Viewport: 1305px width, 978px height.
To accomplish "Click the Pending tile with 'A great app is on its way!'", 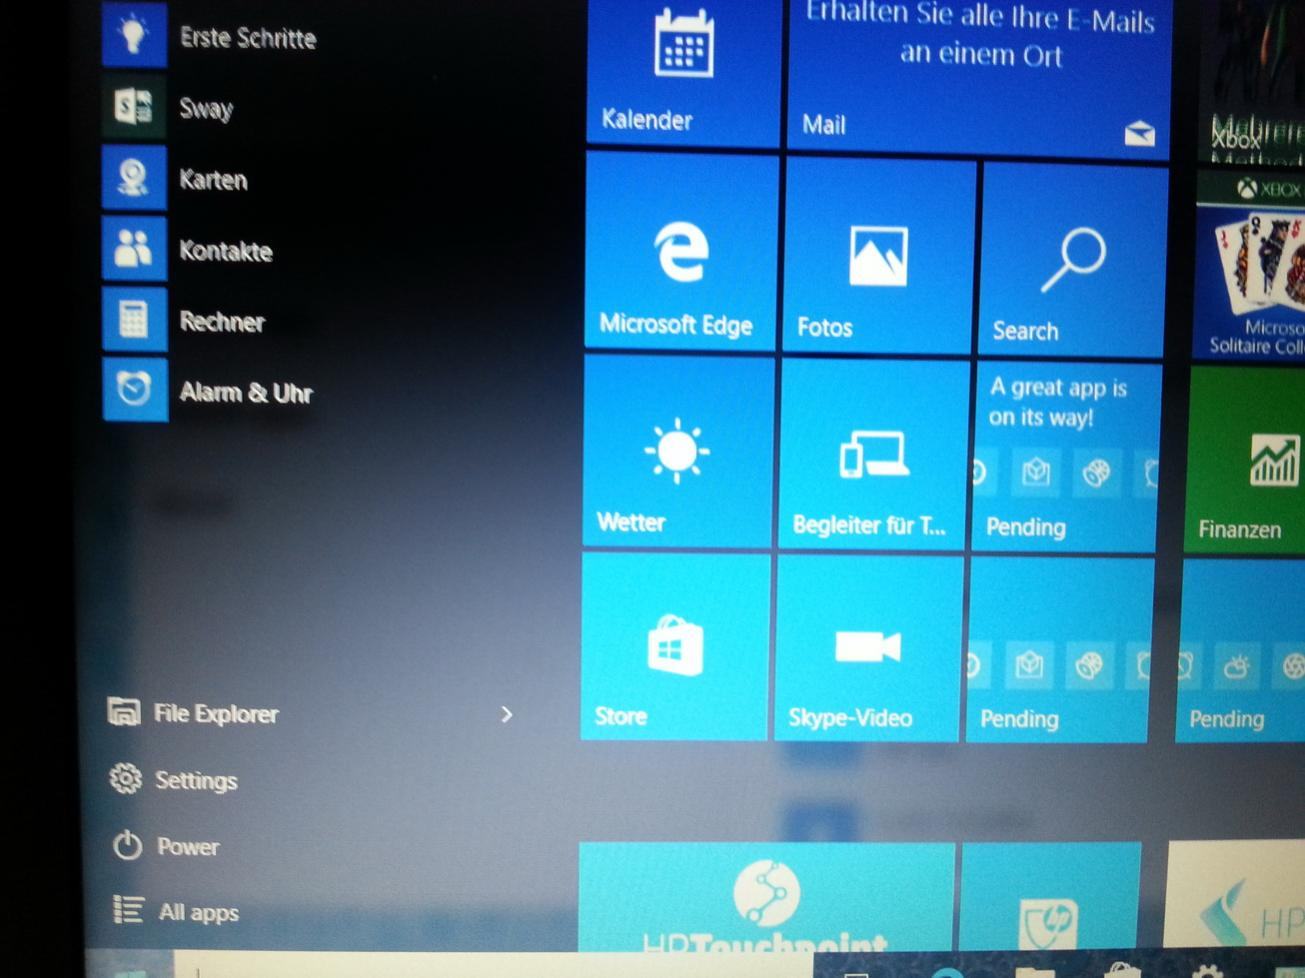I will (1066, 457).
